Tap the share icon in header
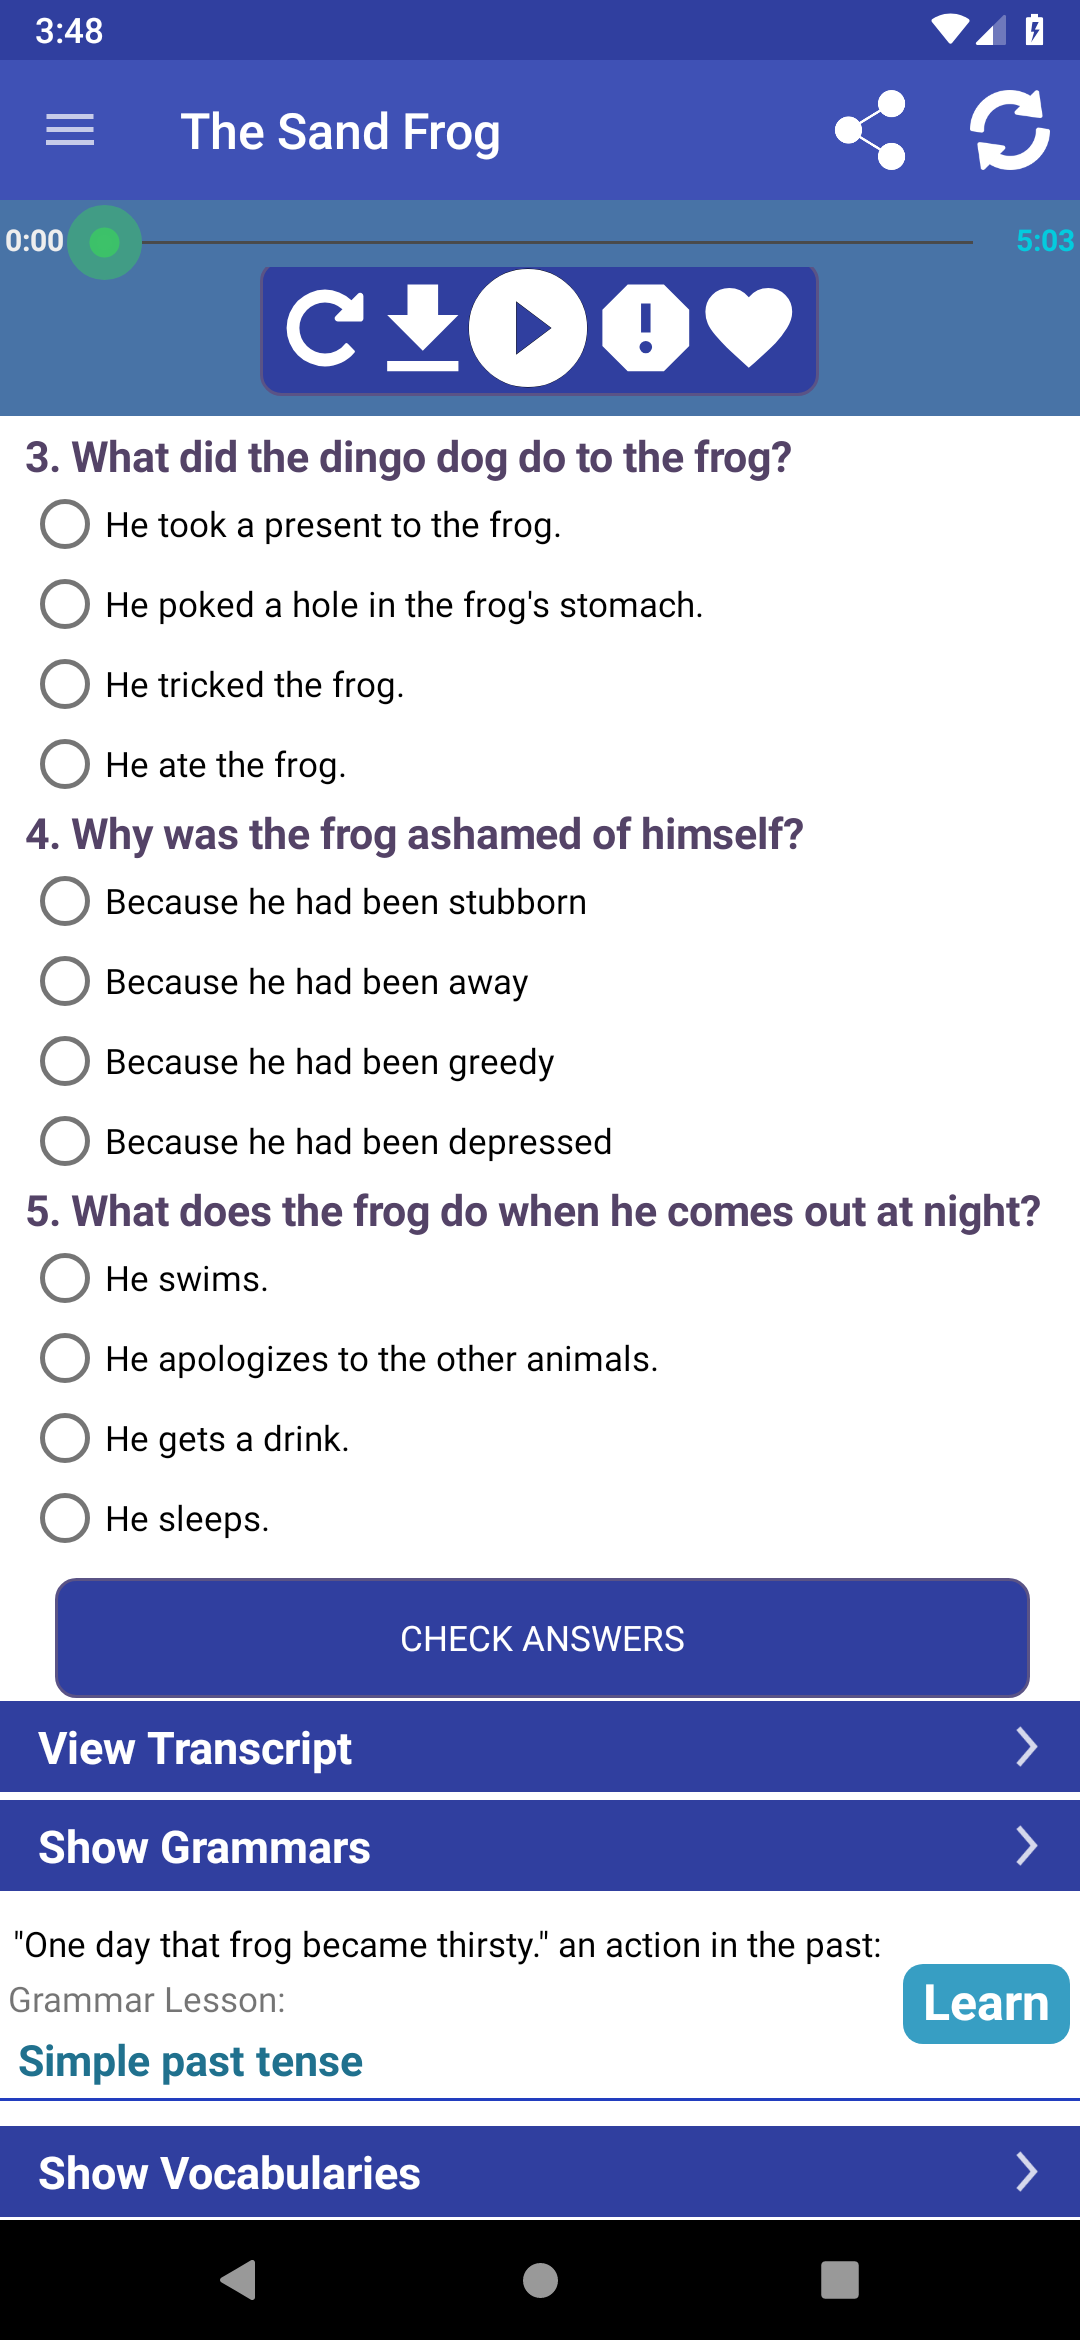 (871, 130)
